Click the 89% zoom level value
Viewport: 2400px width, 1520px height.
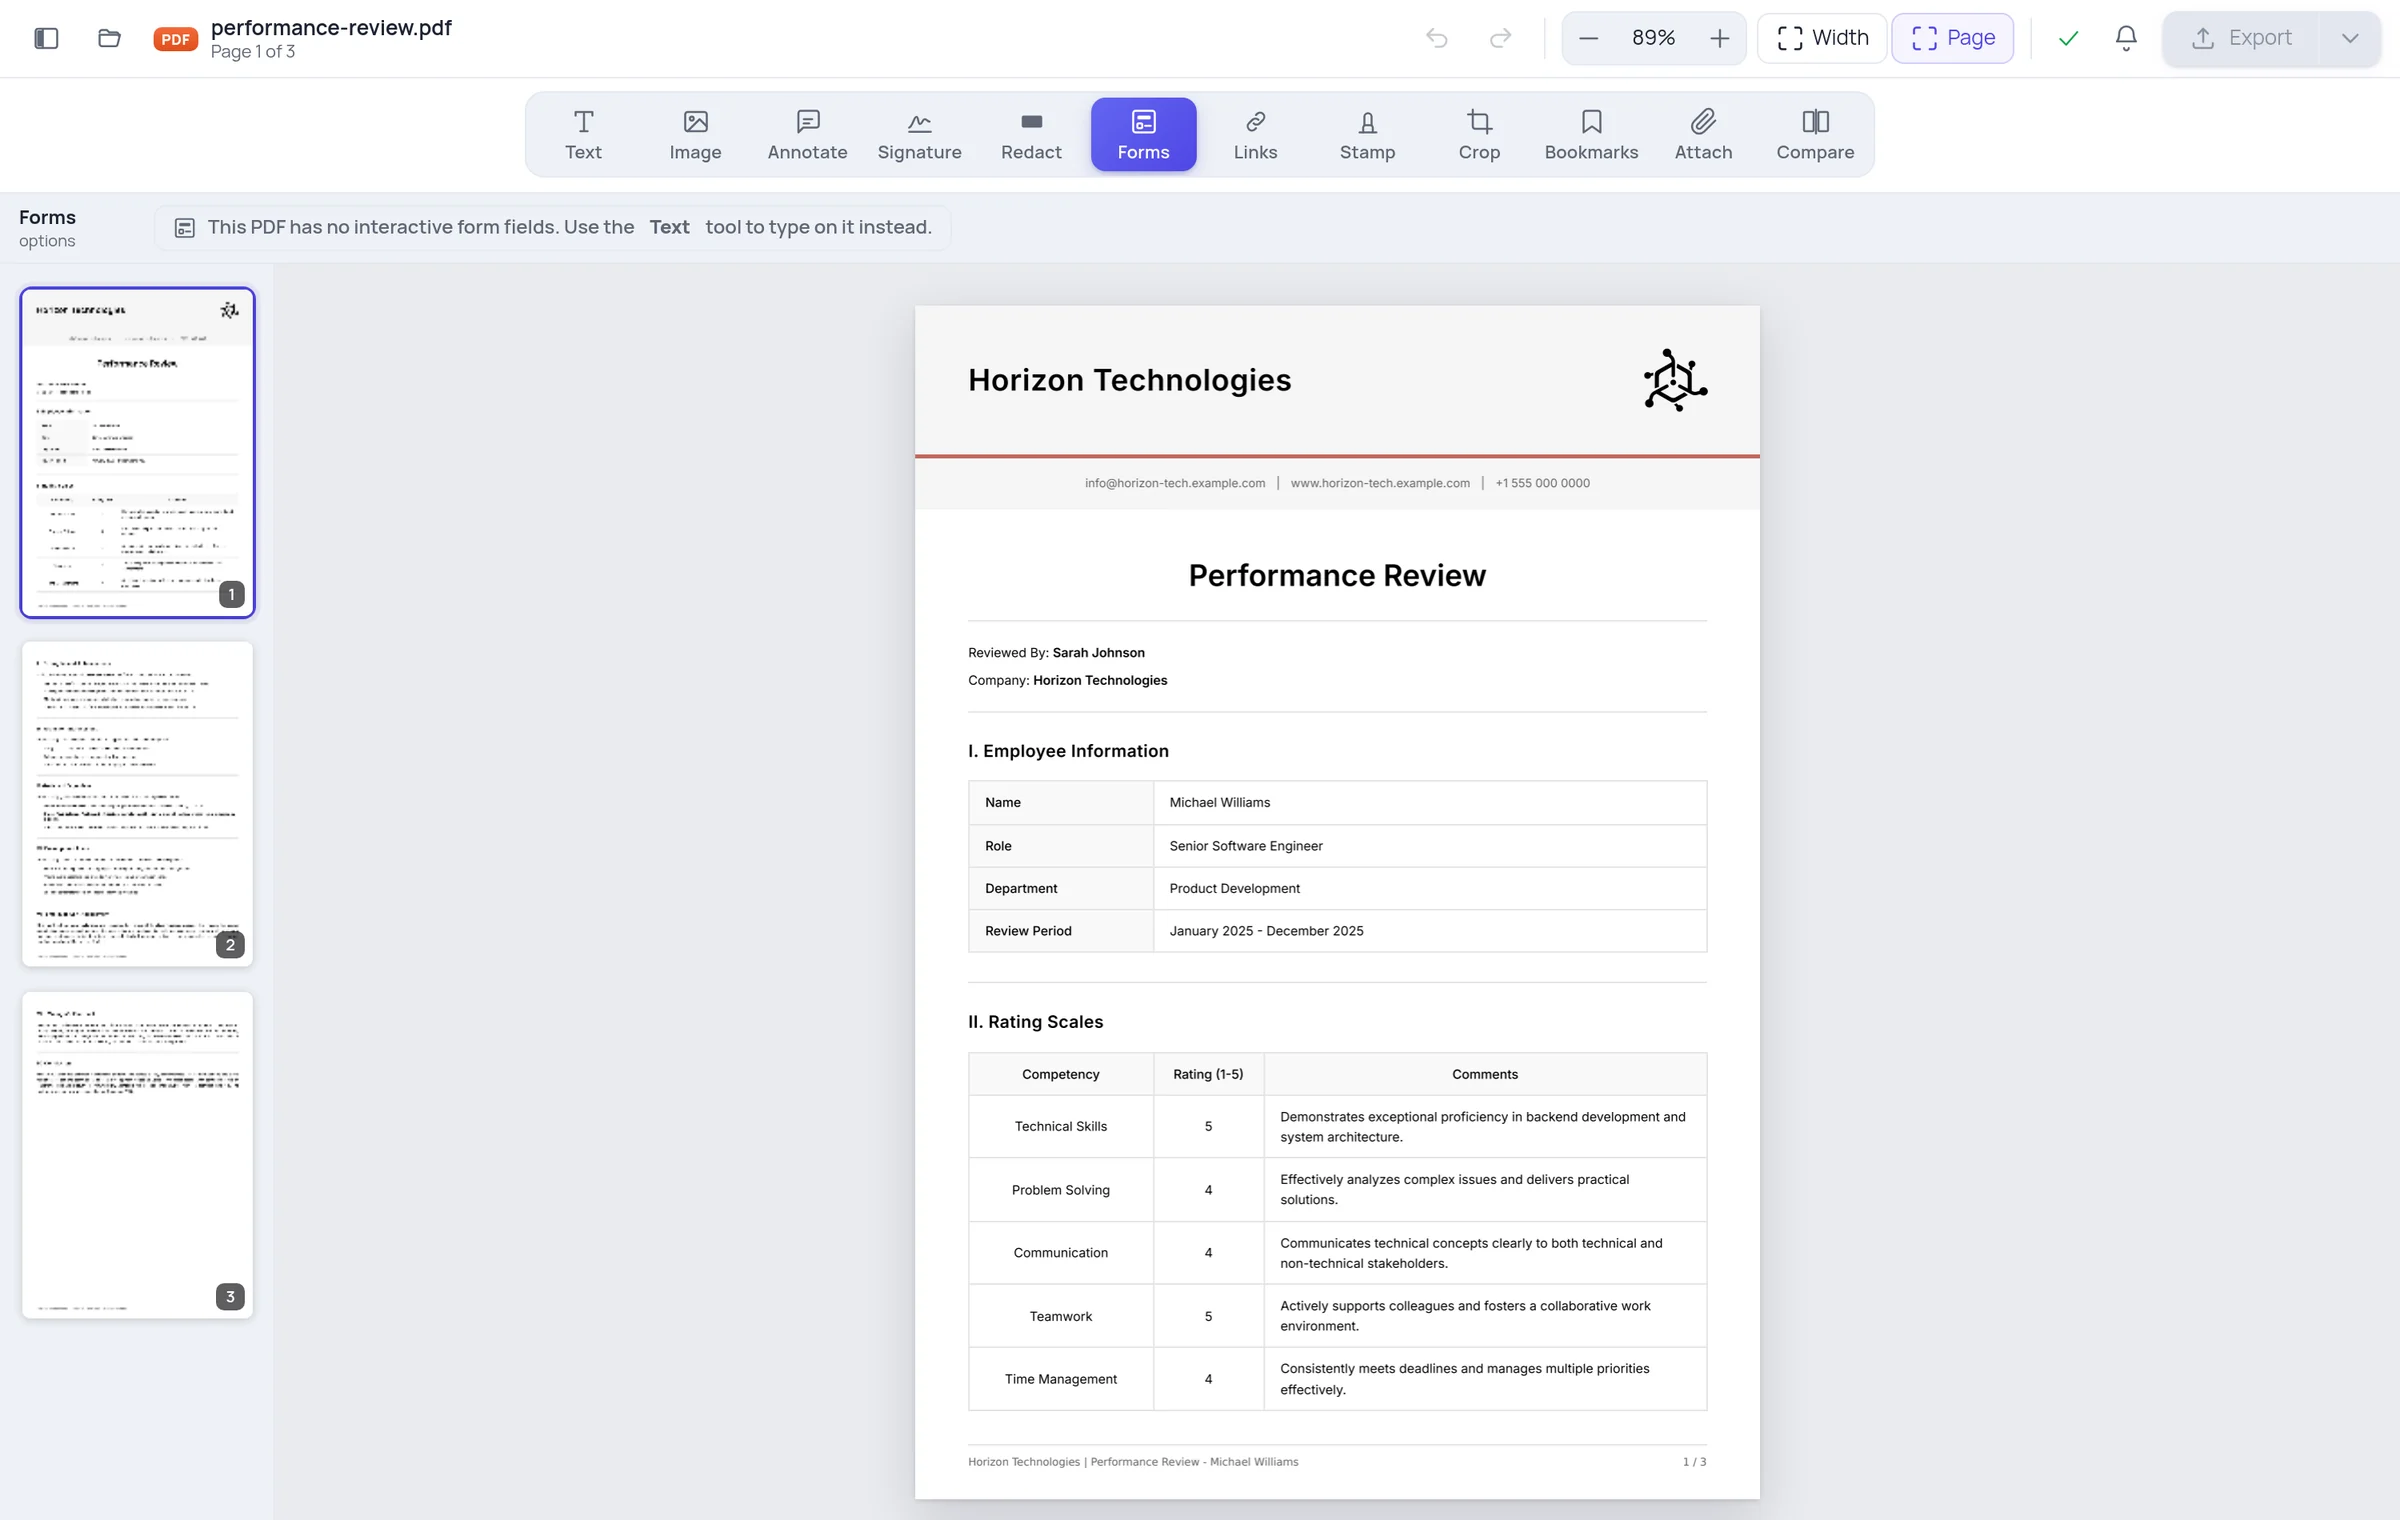point(1653,38)
